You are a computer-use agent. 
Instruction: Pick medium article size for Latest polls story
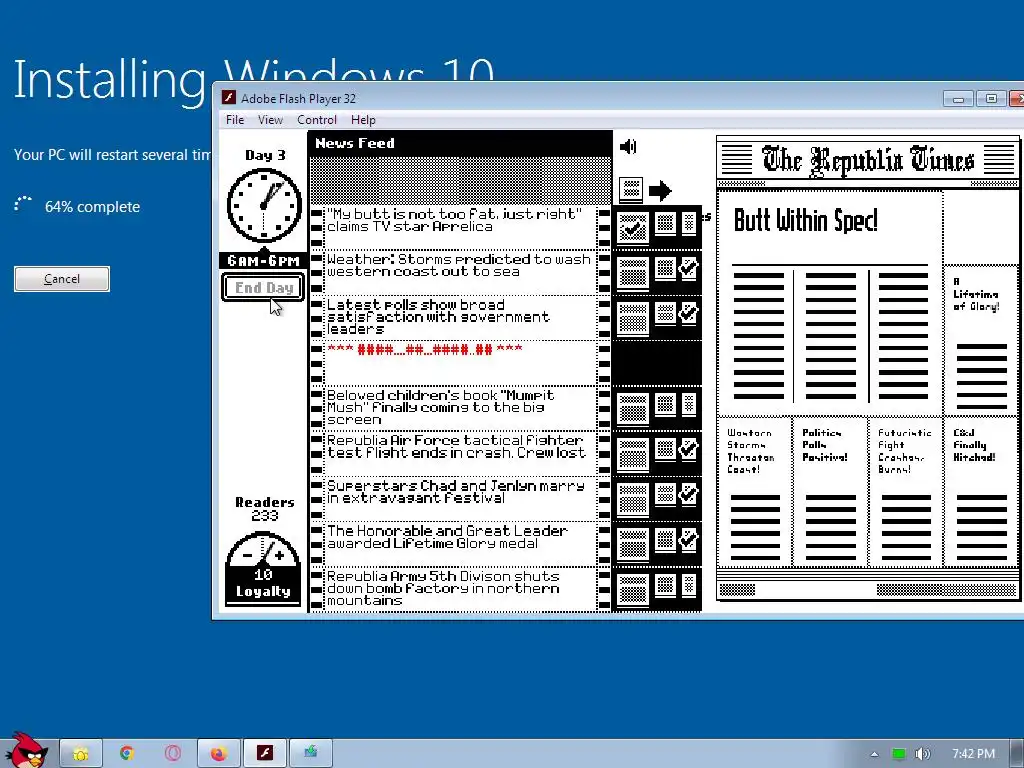pos(665,313)
